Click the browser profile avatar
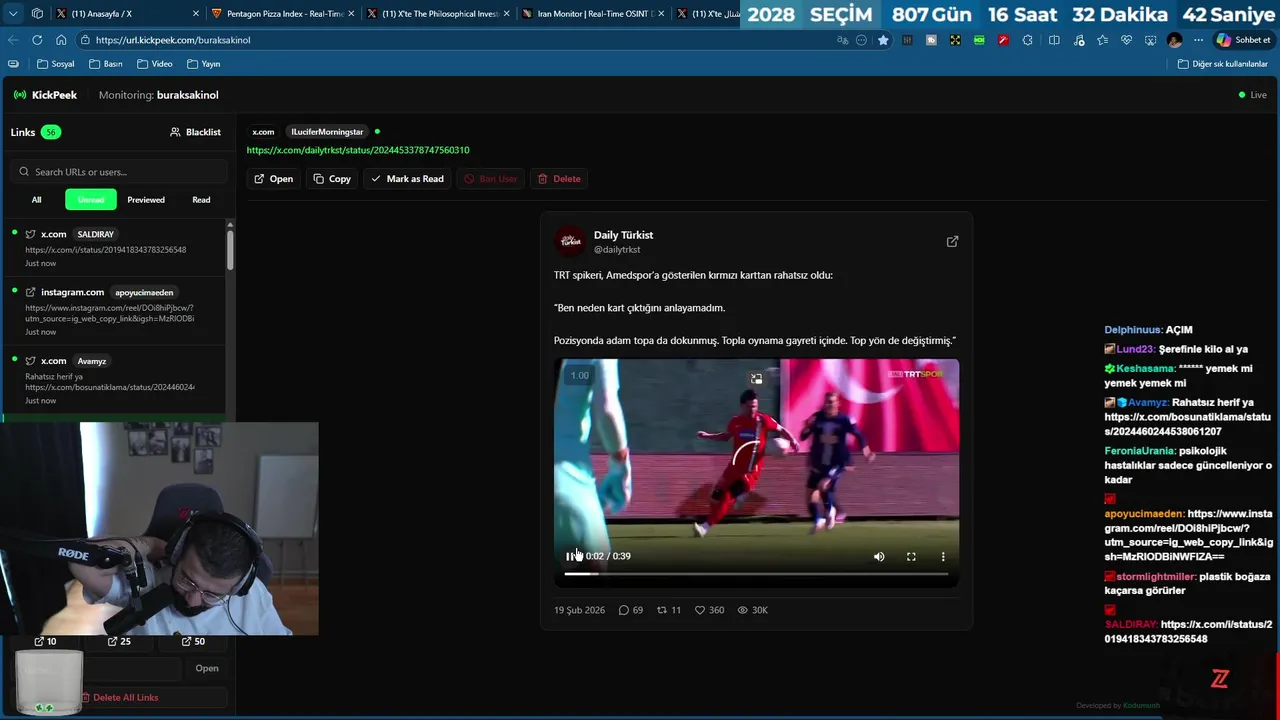Viewport: 1280px width, 720px height. [x=1174, y=40]
